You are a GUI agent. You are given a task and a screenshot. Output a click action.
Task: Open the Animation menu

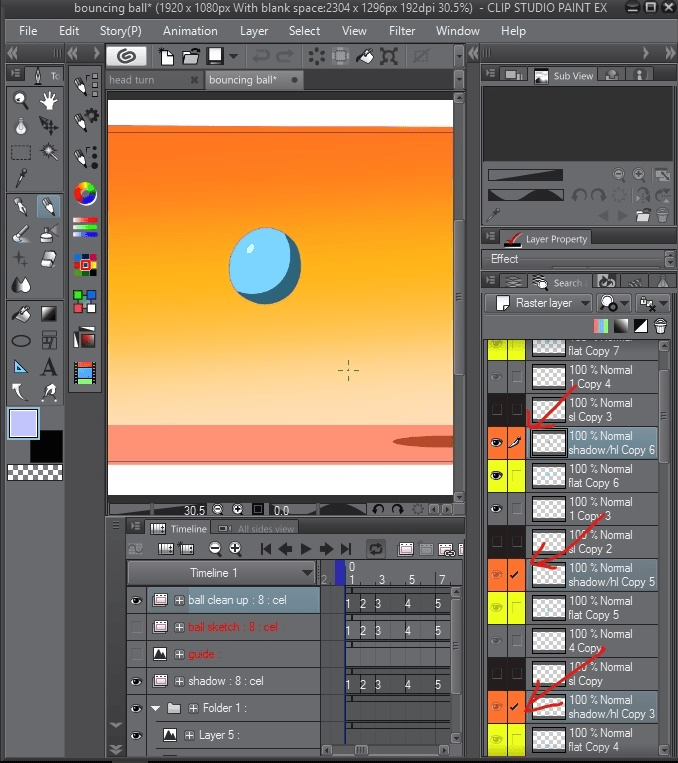pos(190,31)
